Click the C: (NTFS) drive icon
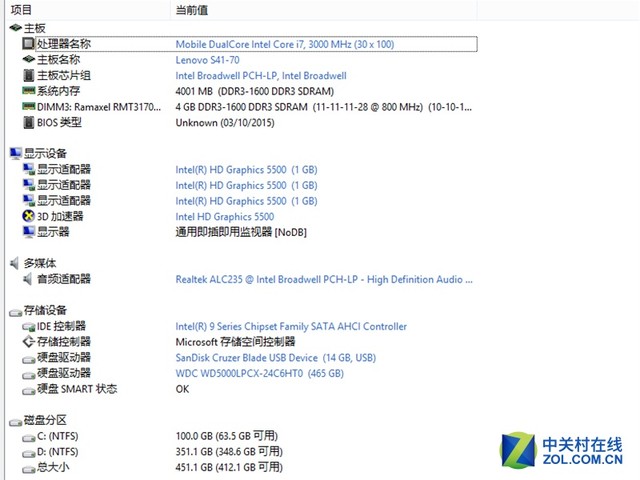Screen dimensions: 640x480 [x=29, y=438]
